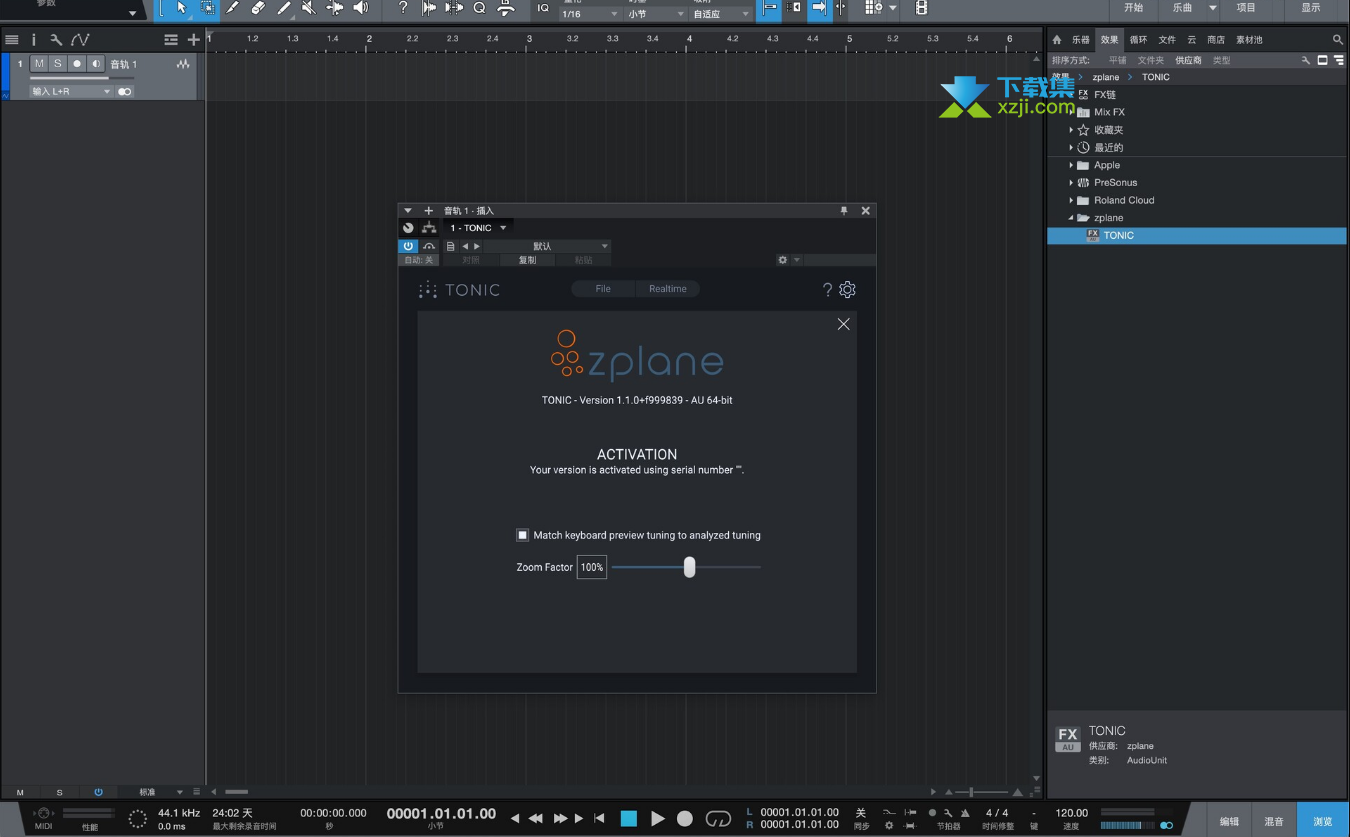Image resolution: width=1350 pixels, height=837 pixels.
Task: Show automation with the curve icon
Action: point(80,40)
